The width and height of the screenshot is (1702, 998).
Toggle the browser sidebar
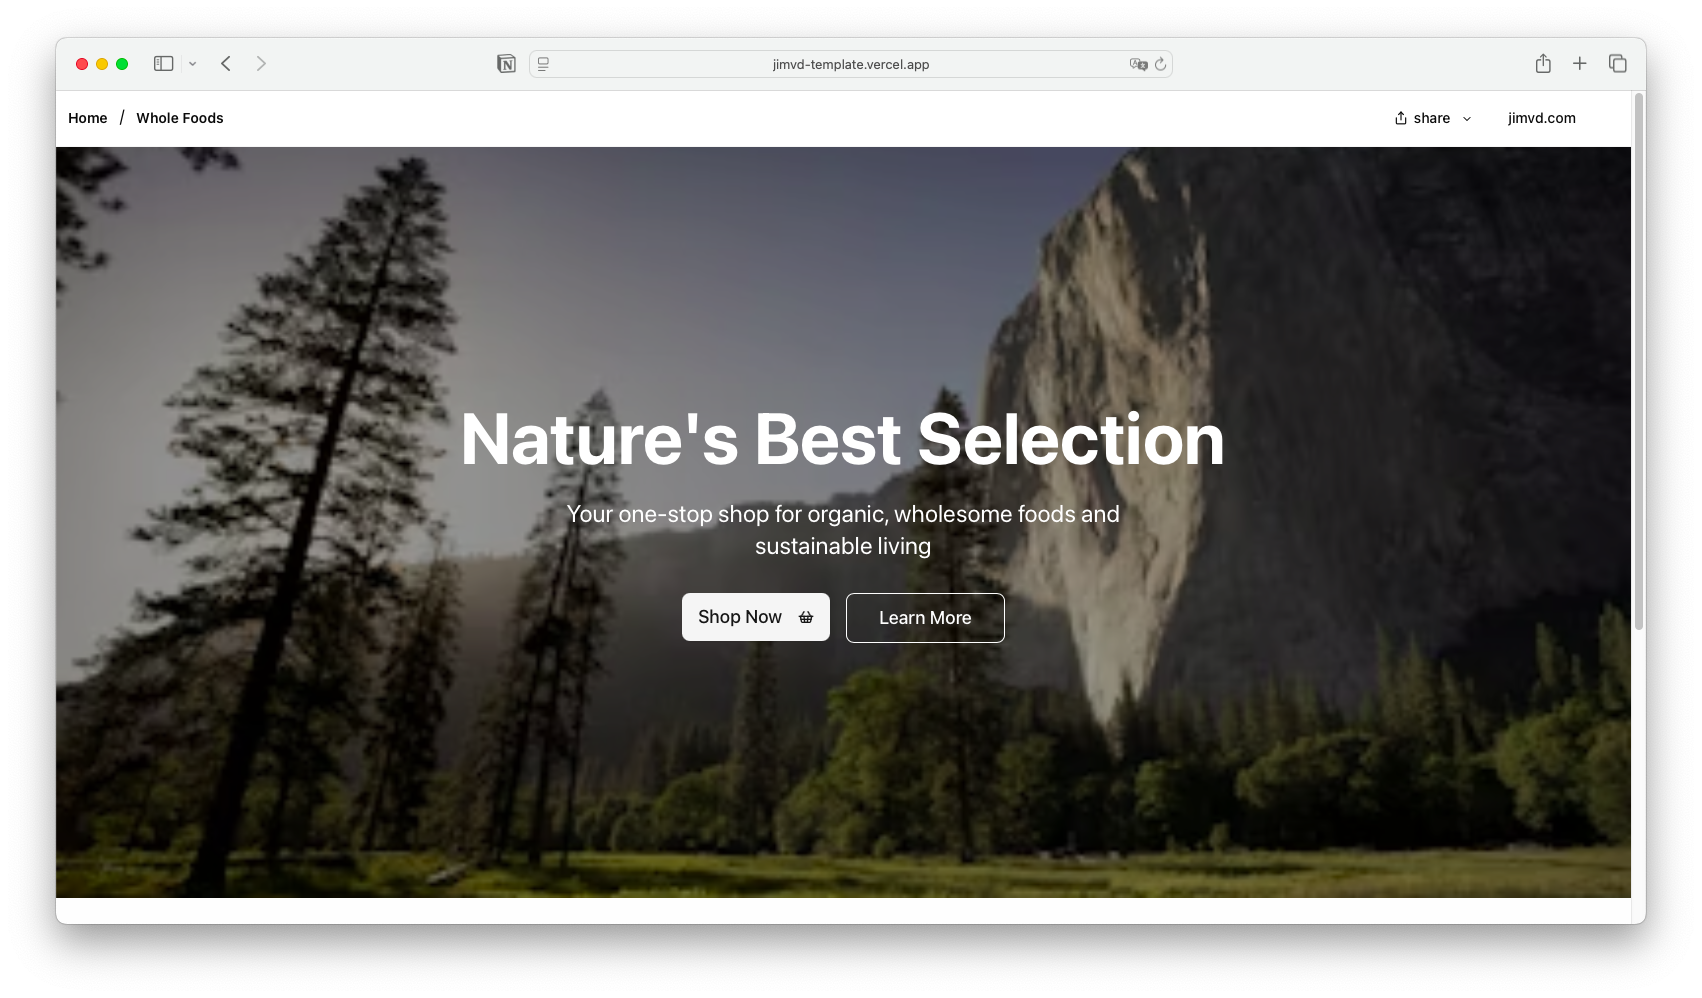163,63
